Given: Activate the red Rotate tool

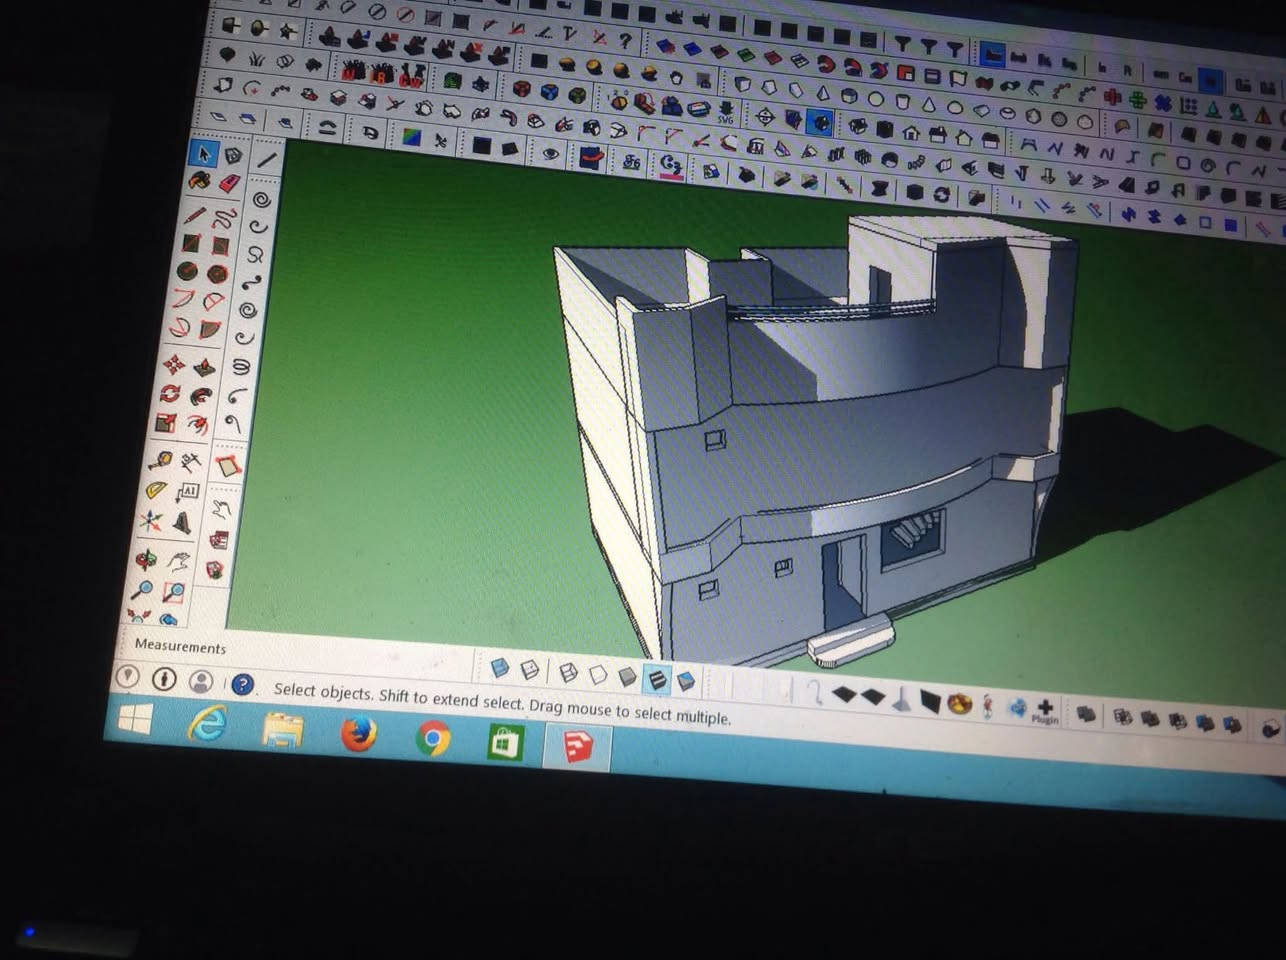Looking at the screenshot, I should click(170, 393).
